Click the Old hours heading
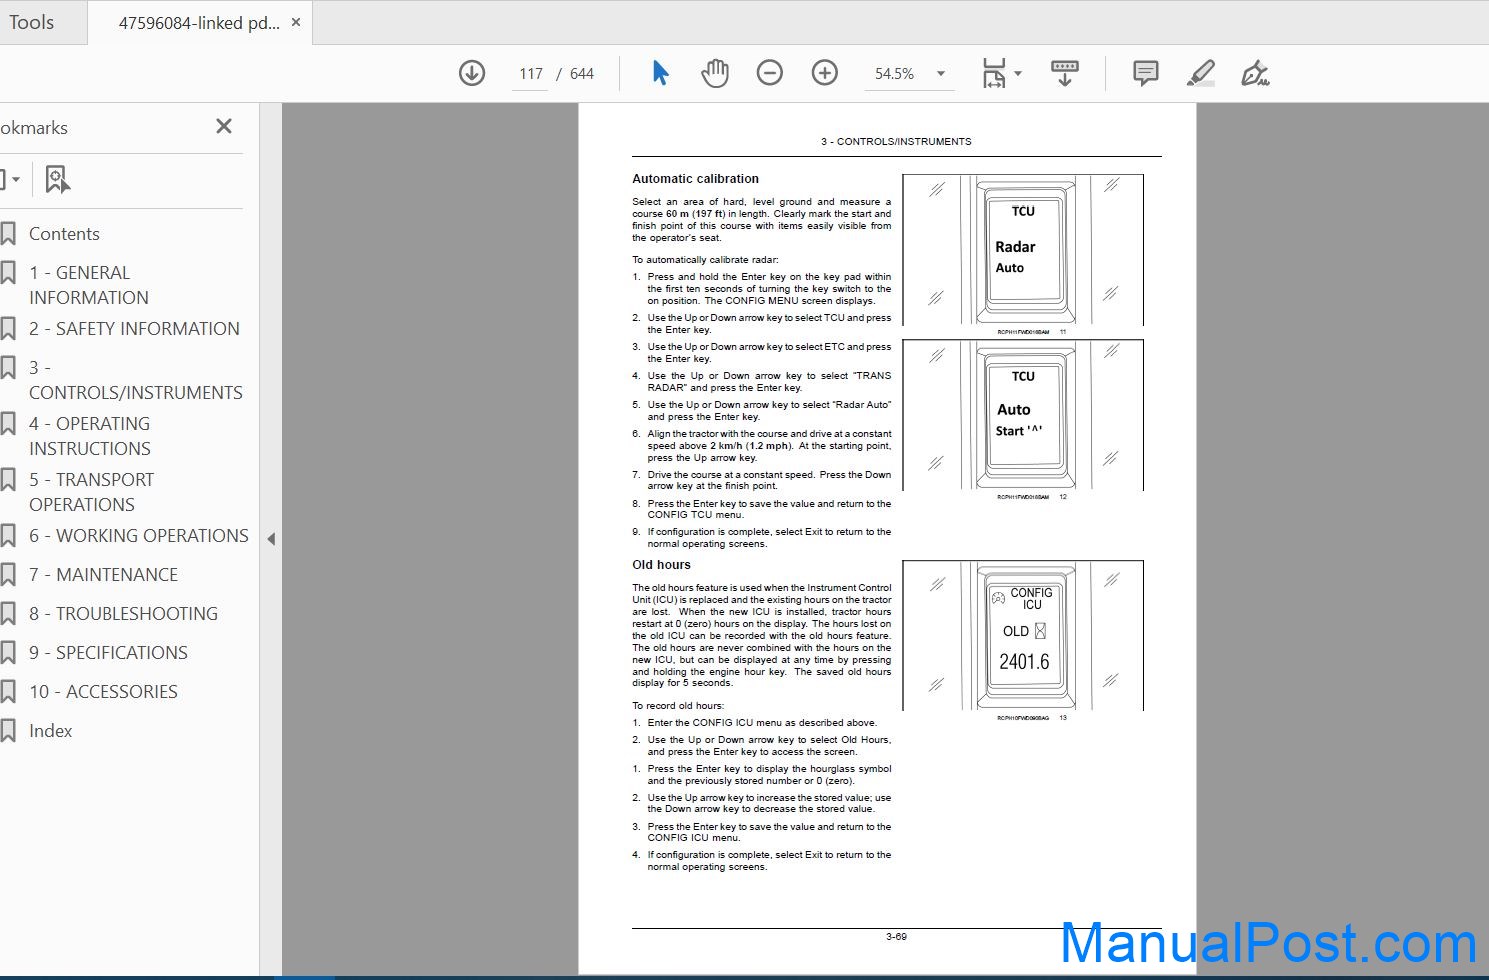The height and width of the screenshot is (980, 1489). click(661, 565)
